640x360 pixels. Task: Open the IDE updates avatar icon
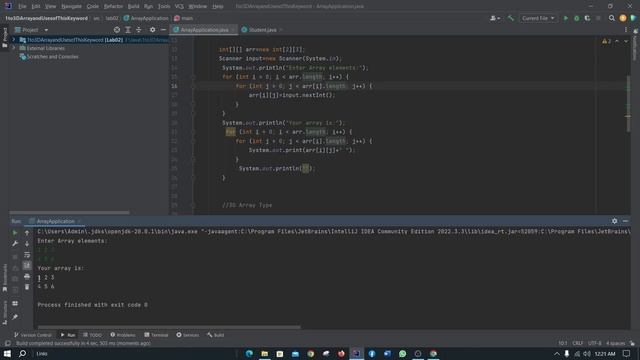tap(622, 18)
